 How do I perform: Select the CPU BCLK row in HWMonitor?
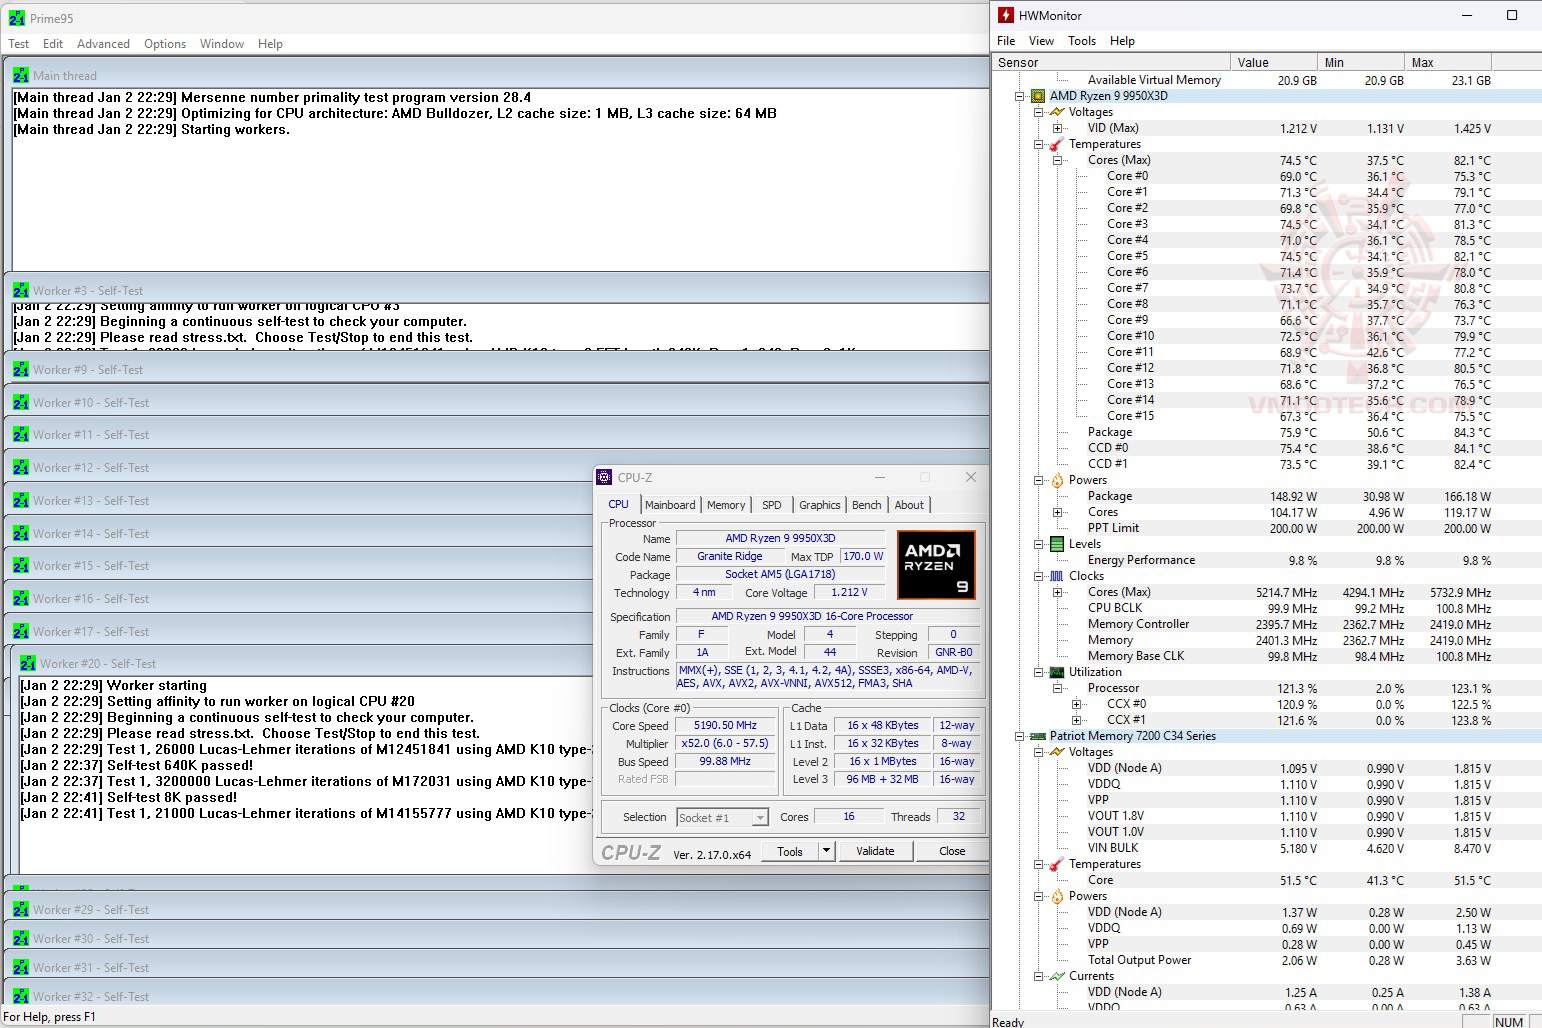[x=1289, y=608]
